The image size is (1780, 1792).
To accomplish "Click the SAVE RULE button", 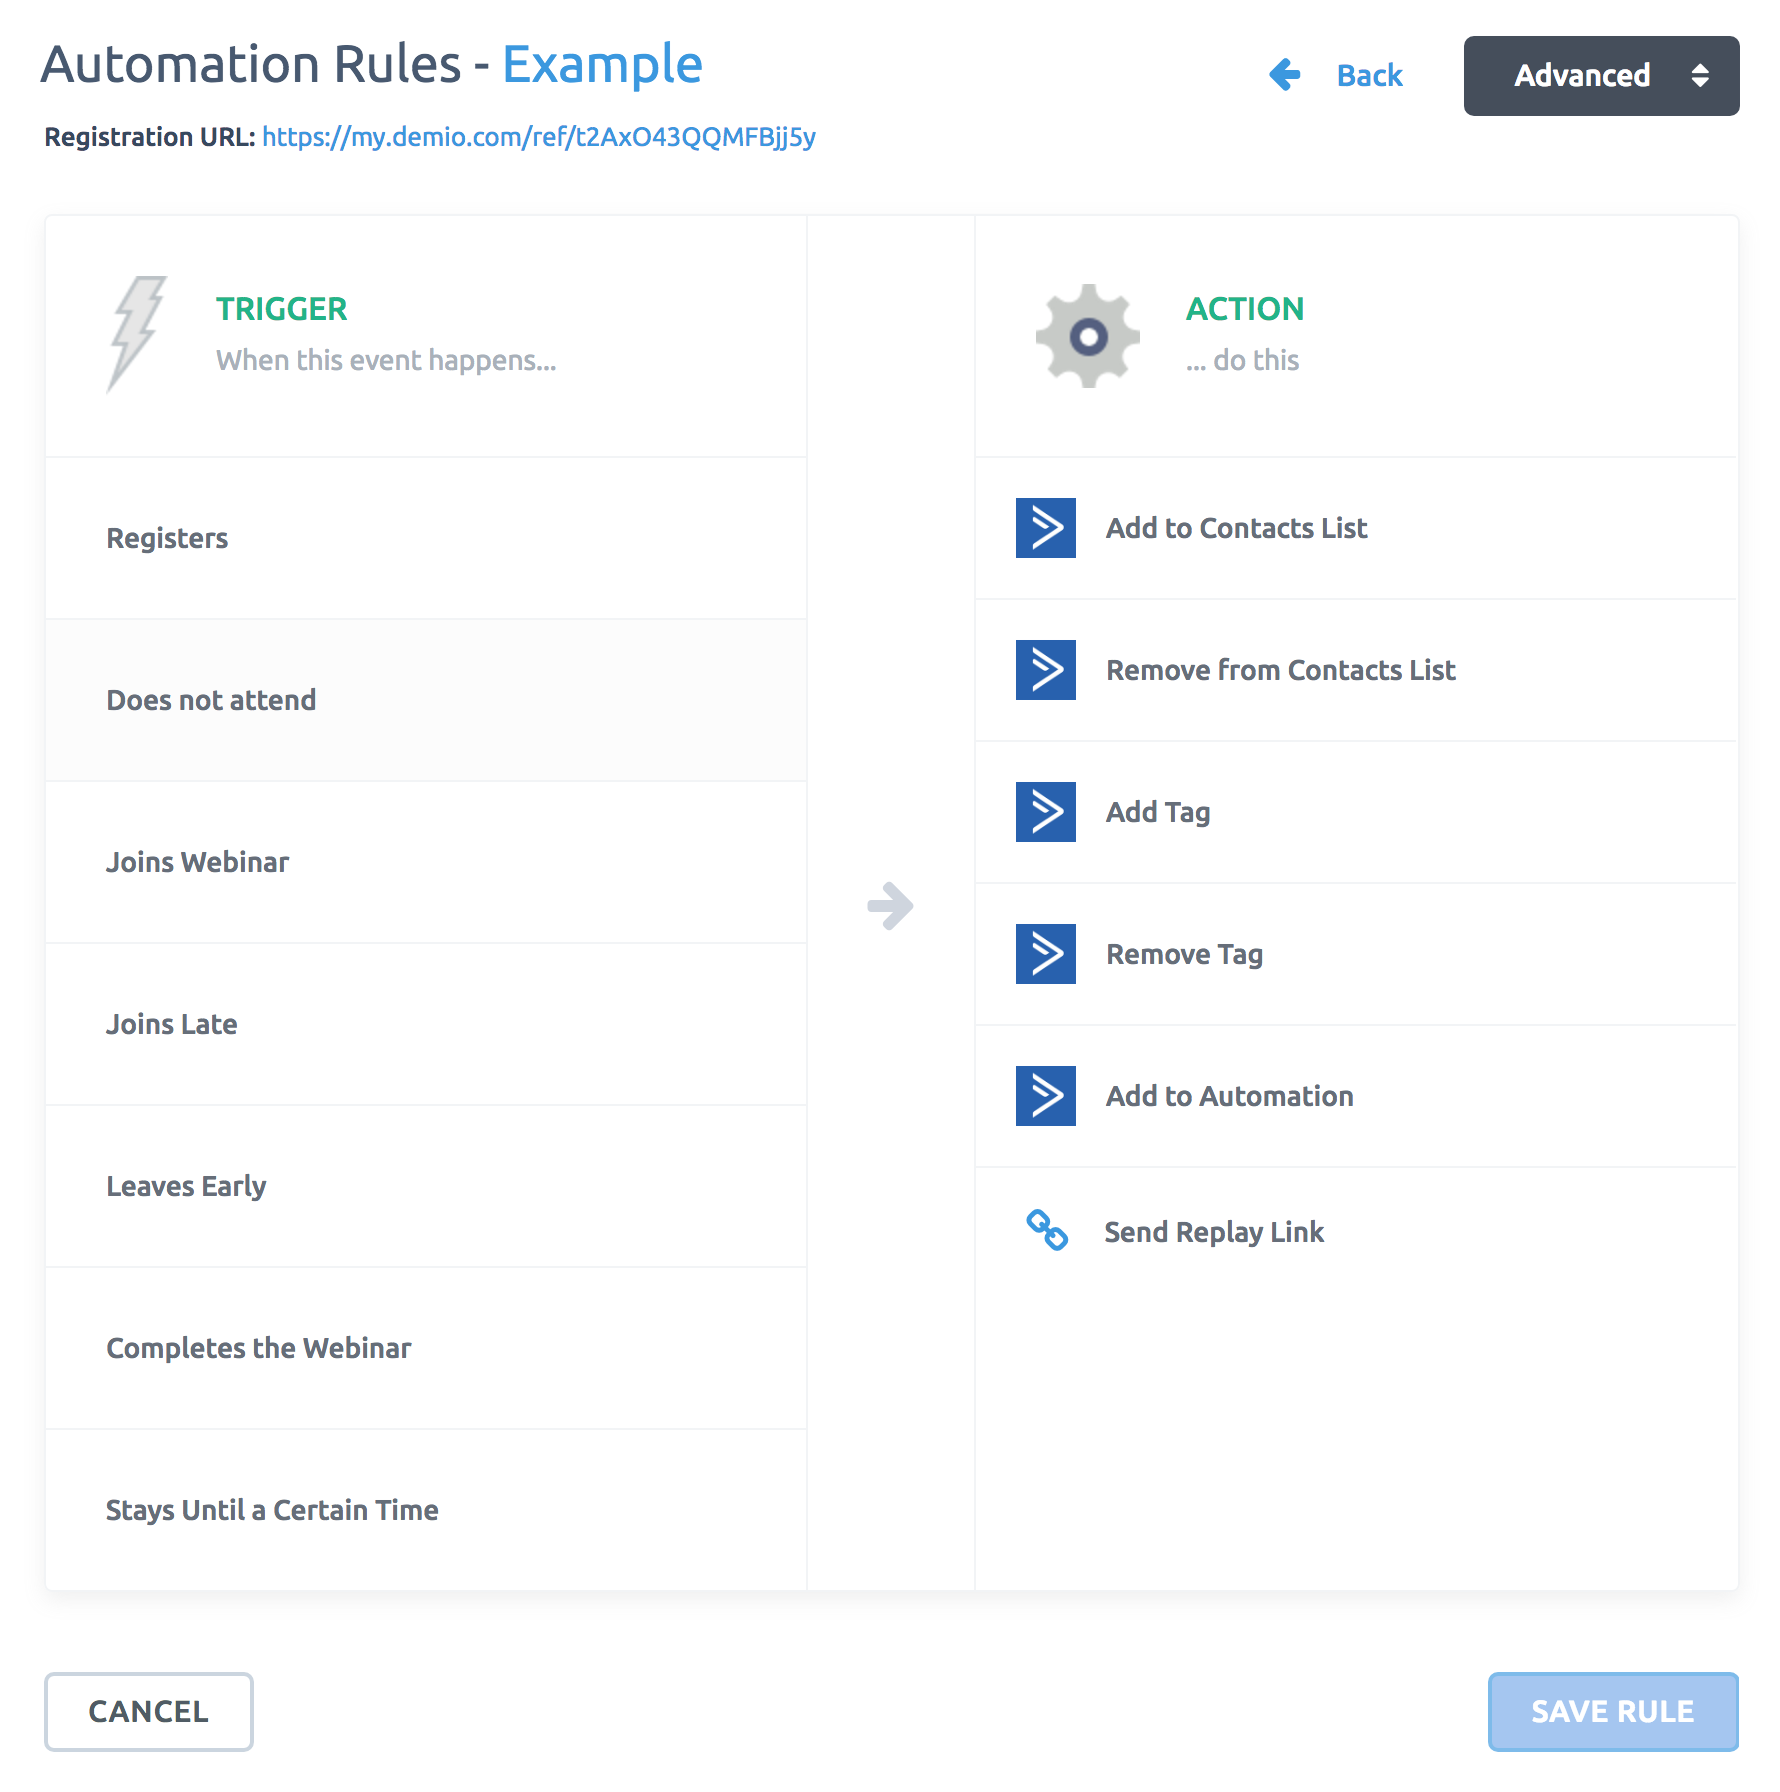I will coord(1613,1711).
